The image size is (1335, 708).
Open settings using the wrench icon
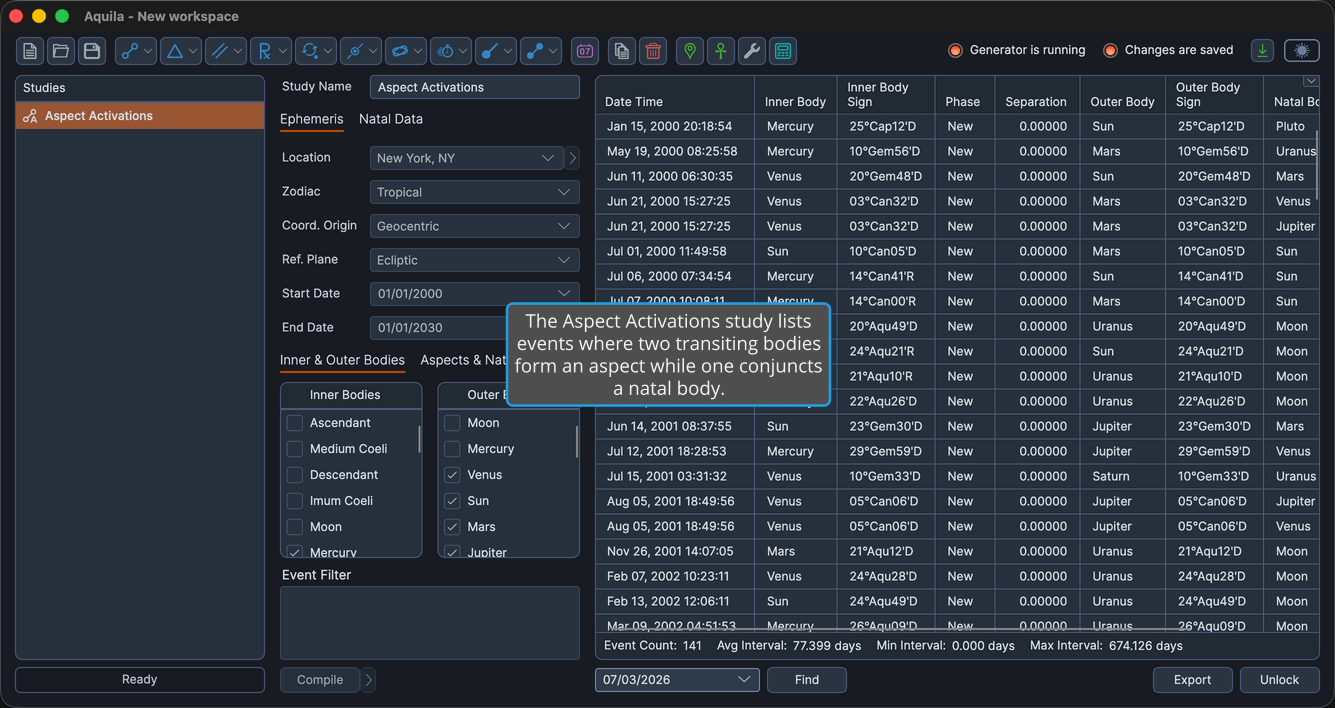coord(752,51)
